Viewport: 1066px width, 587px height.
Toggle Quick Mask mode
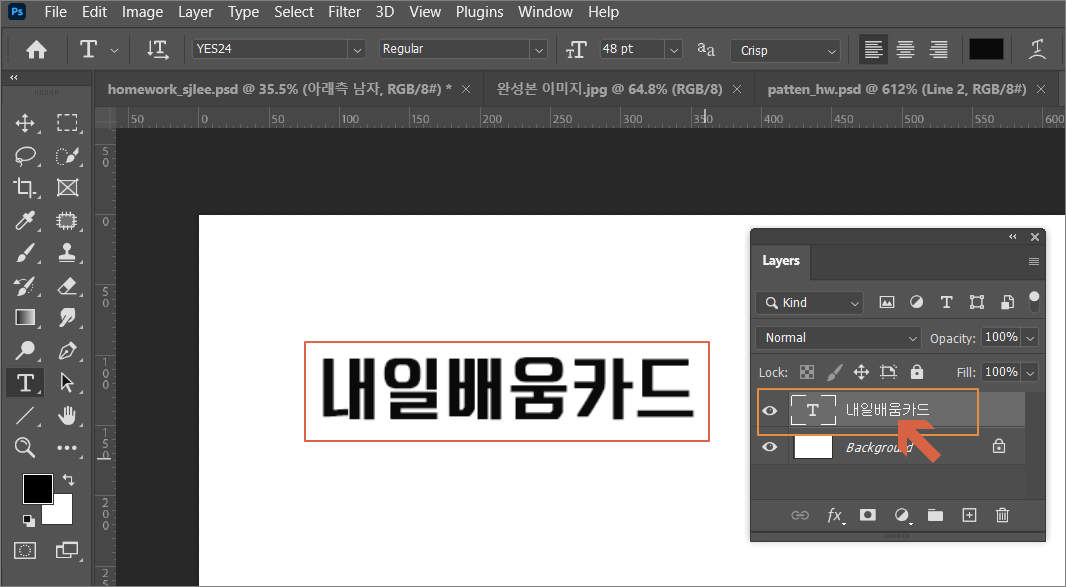coord(25,550)
